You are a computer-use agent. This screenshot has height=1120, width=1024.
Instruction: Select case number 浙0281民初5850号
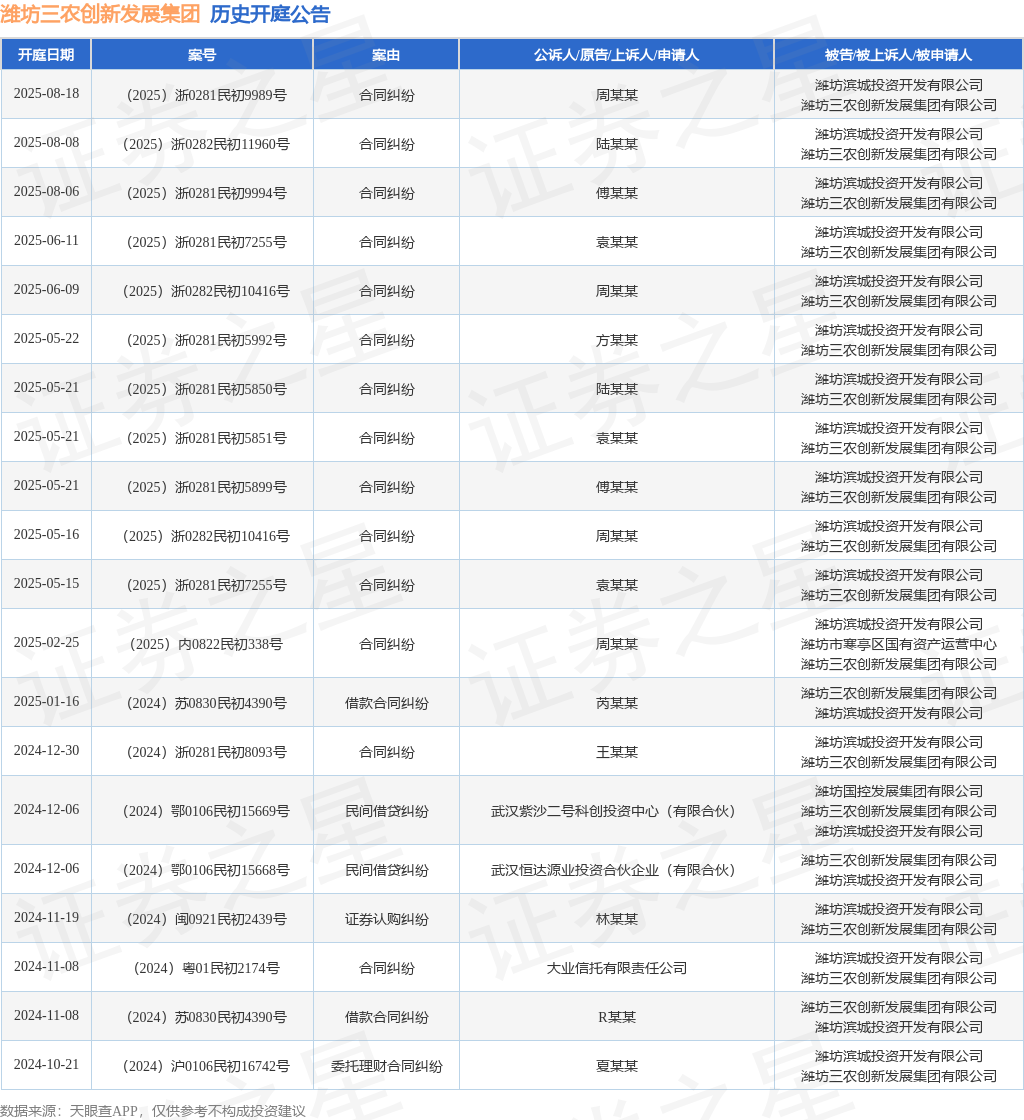(206, 389)
